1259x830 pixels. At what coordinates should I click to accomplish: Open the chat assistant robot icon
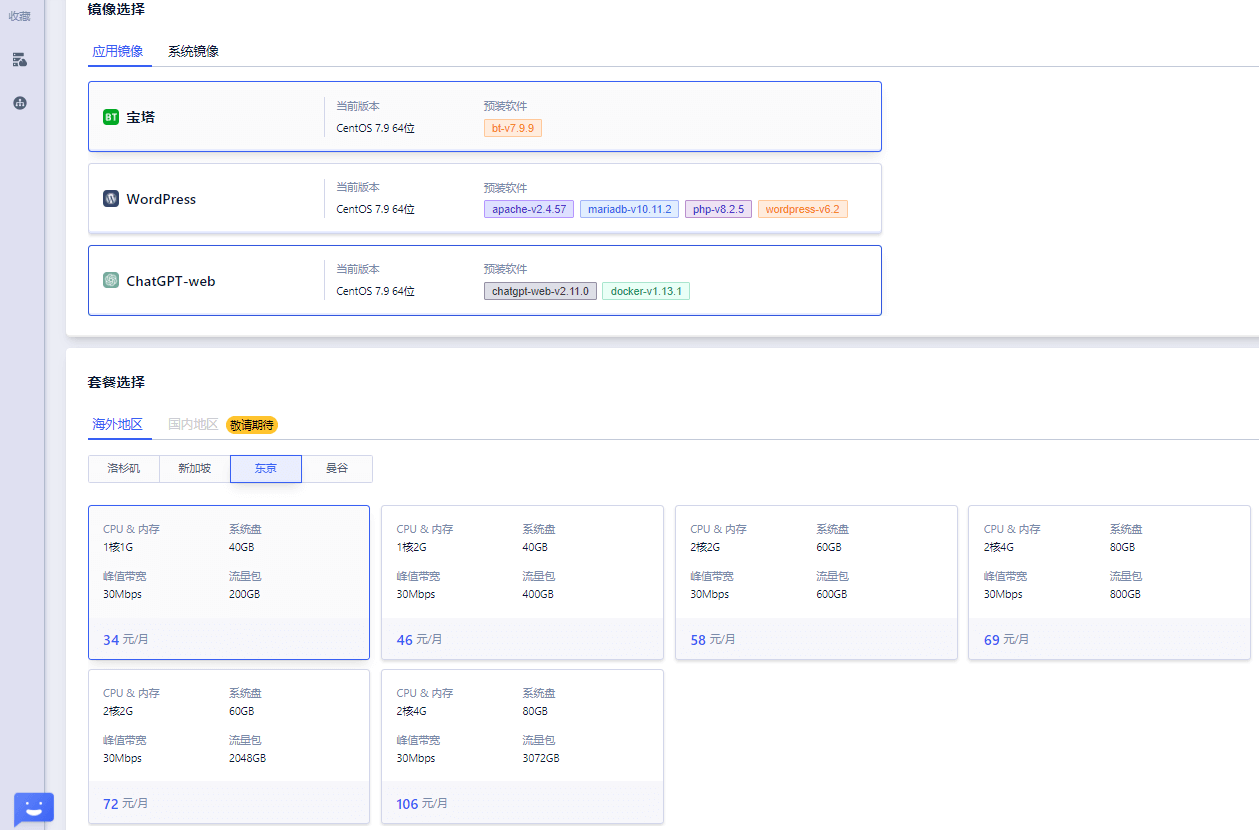pyautogui.click(x=33, y=808)
